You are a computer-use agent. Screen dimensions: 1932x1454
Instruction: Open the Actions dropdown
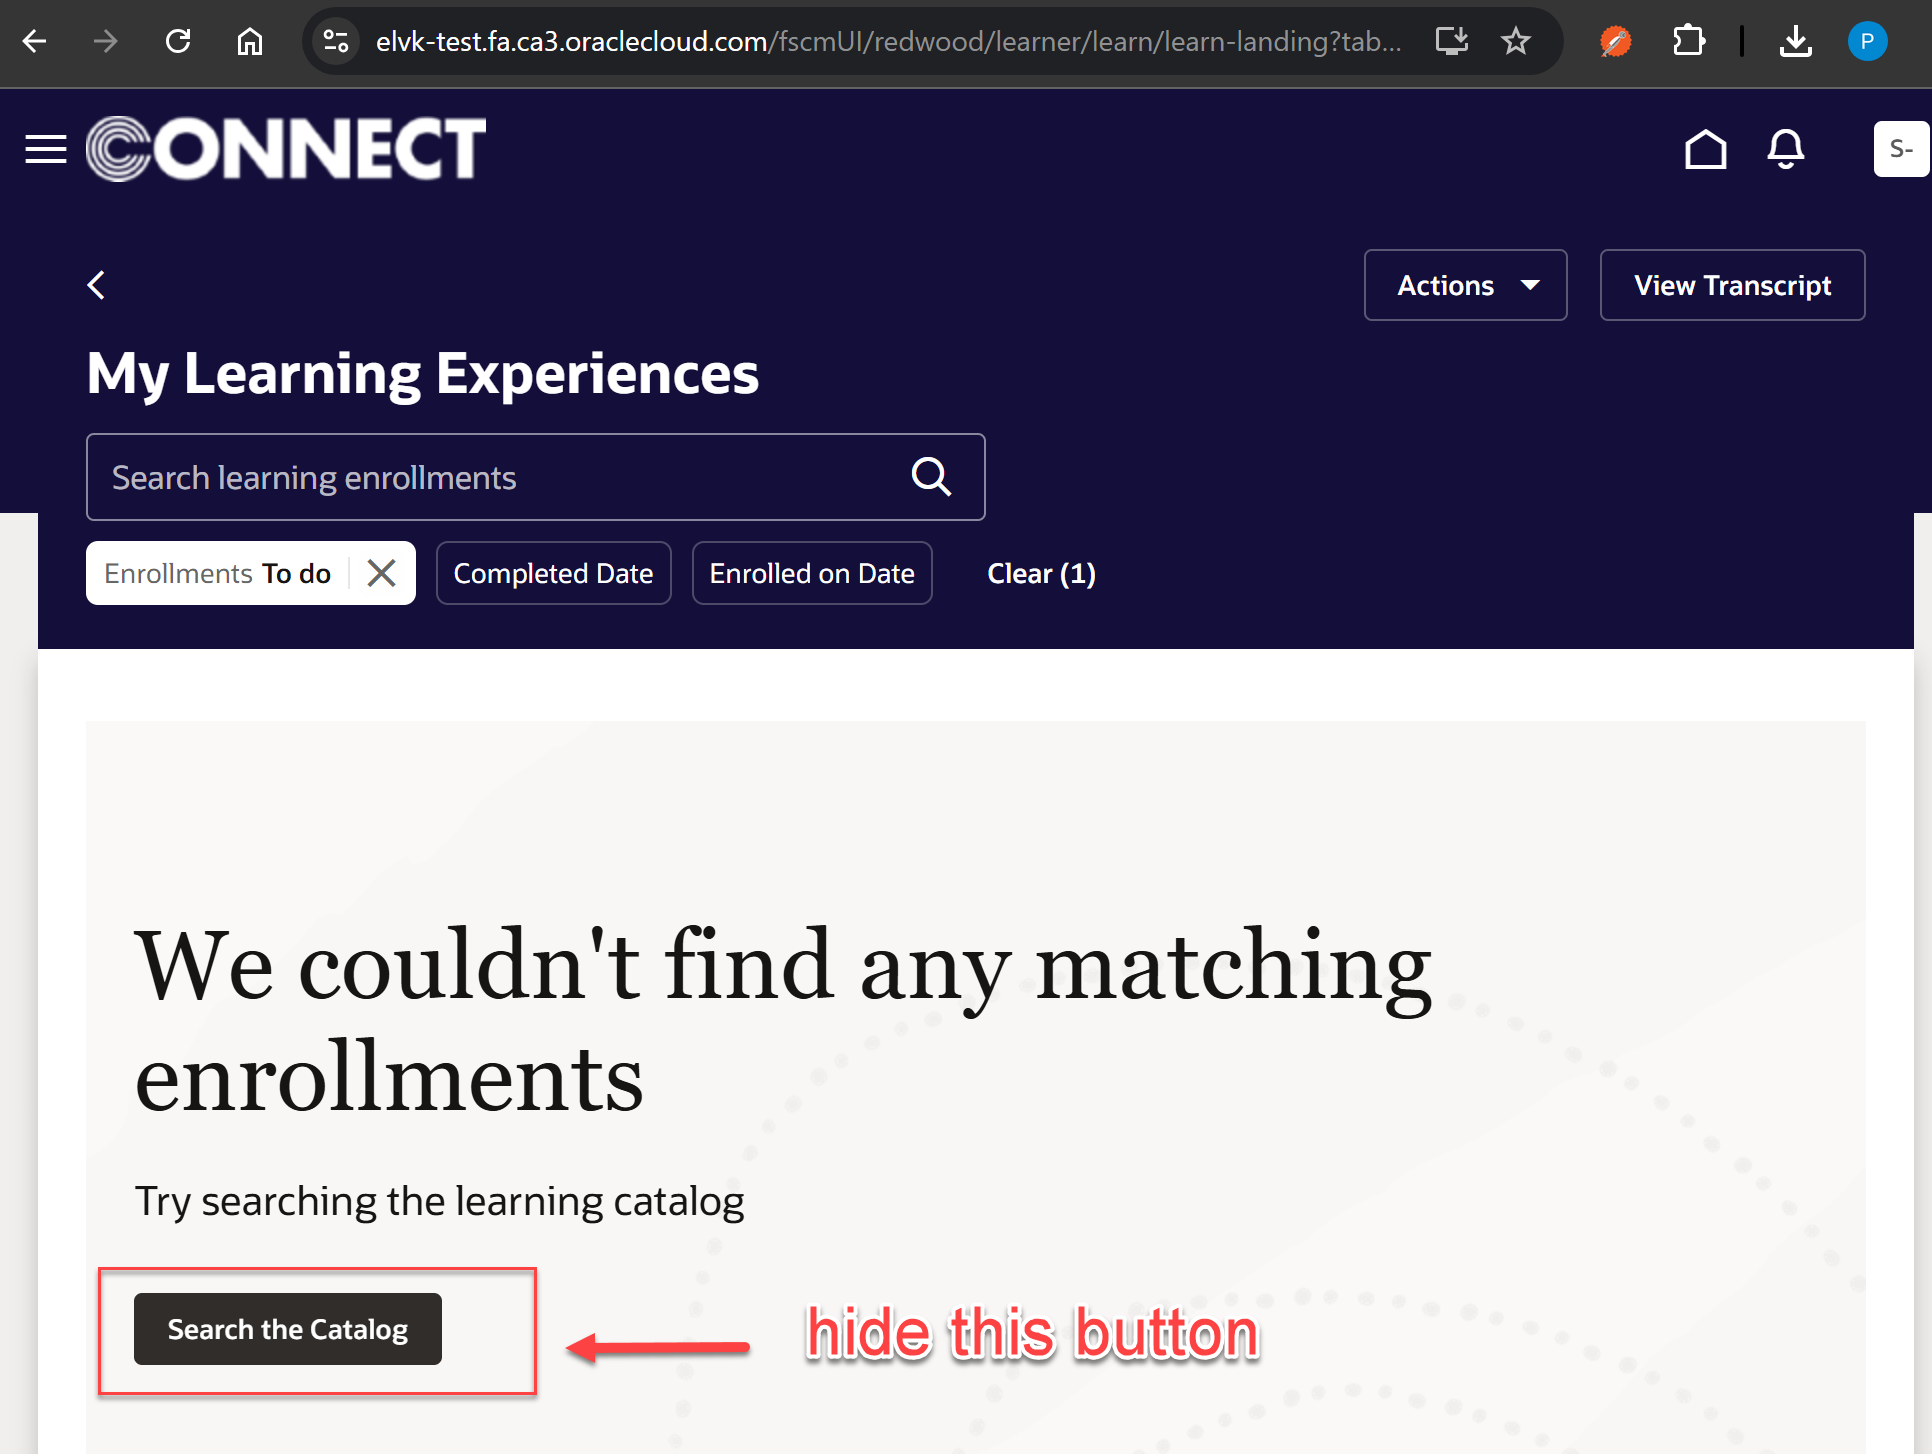1465,285
